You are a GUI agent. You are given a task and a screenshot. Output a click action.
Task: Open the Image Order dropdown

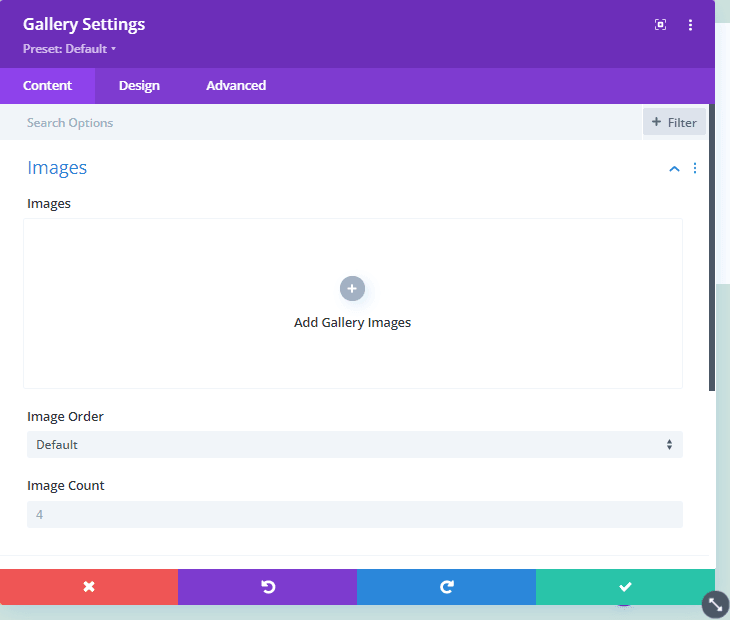pos(353,445)
